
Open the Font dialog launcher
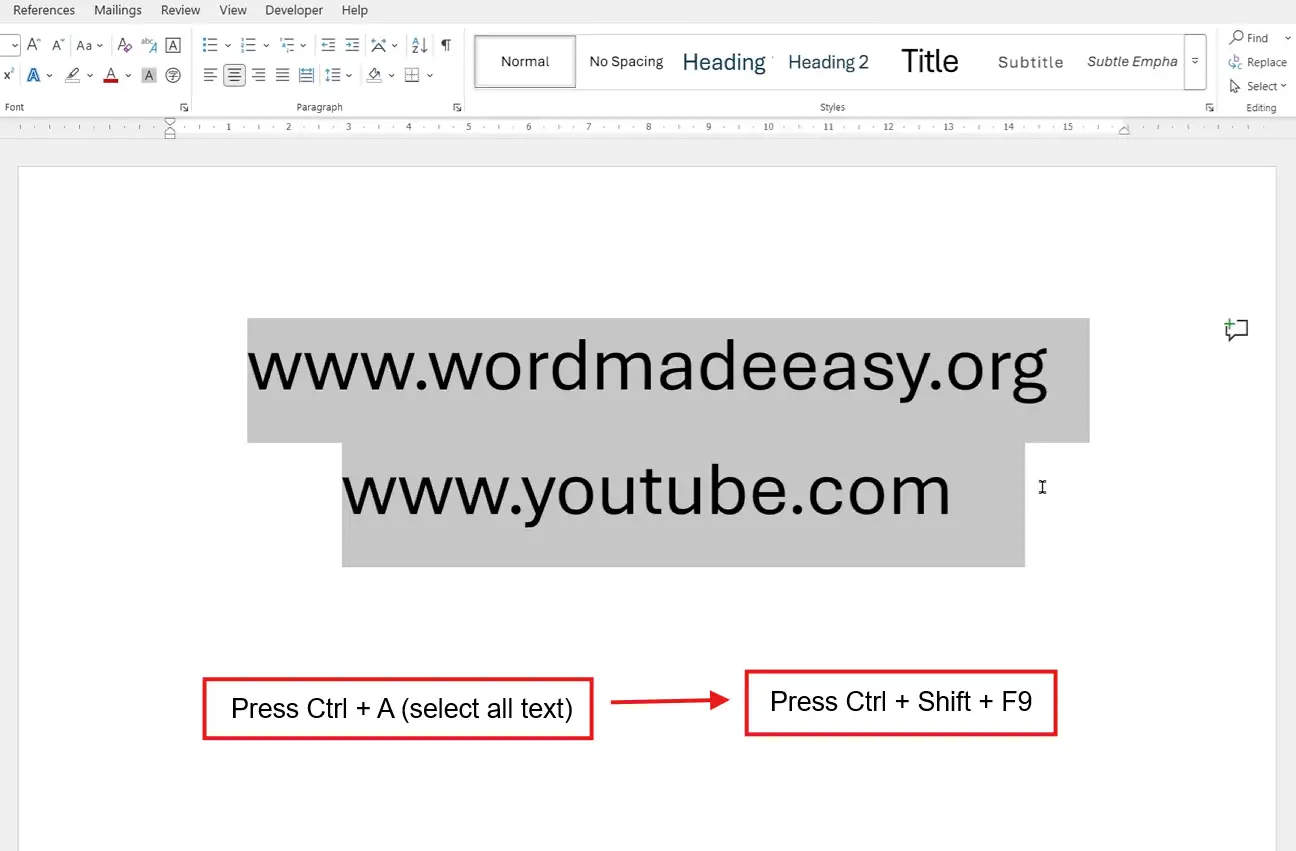coord(184,107)
